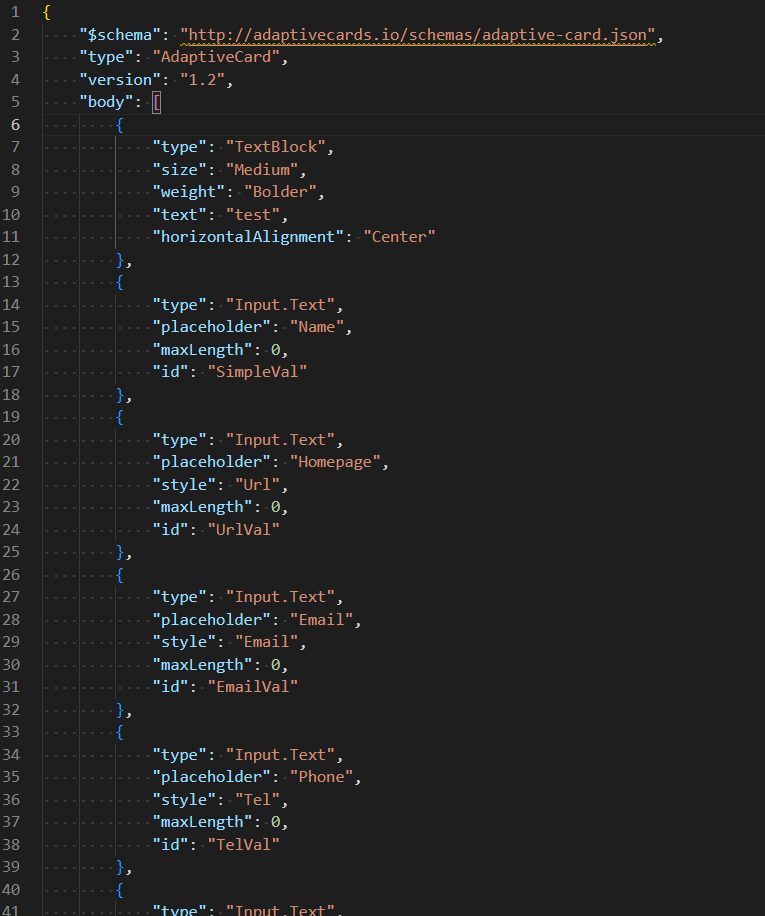Click the "Homepage" placeholder value

click(x=335, y=462)
